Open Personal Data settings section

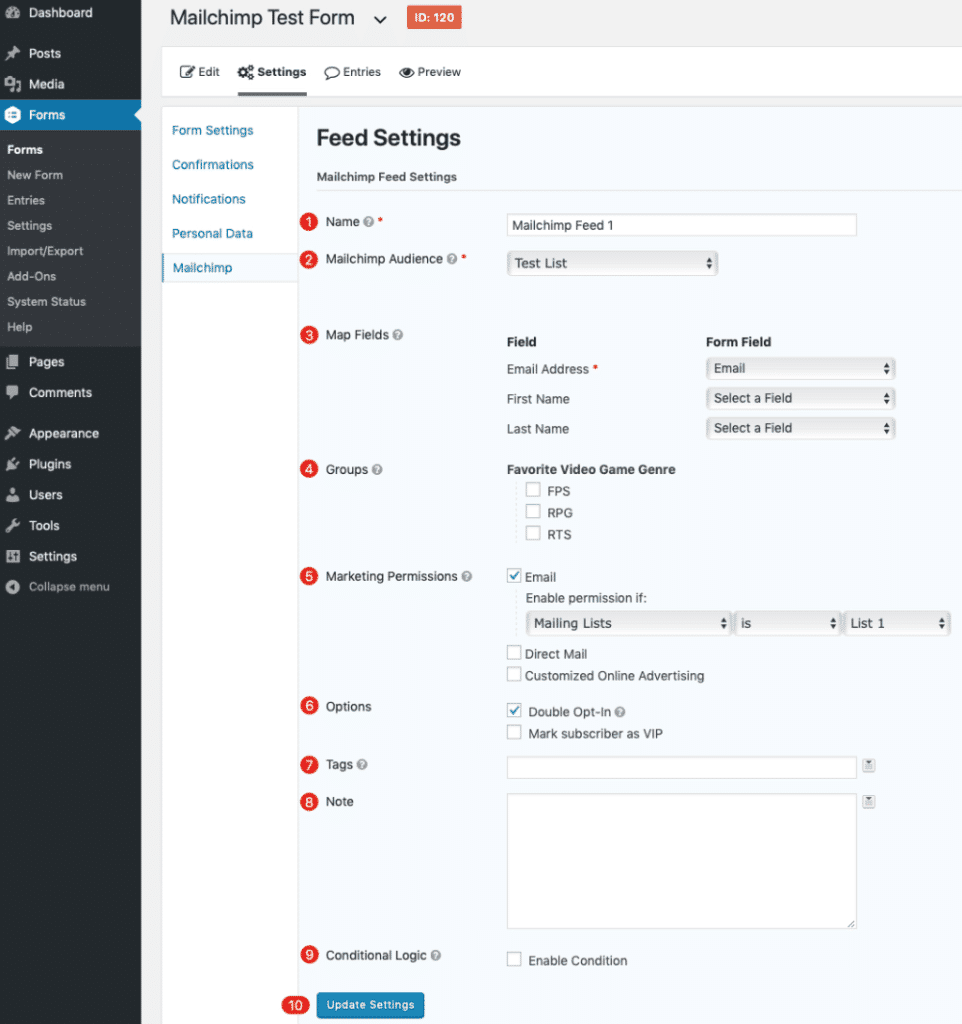point(212,234)
